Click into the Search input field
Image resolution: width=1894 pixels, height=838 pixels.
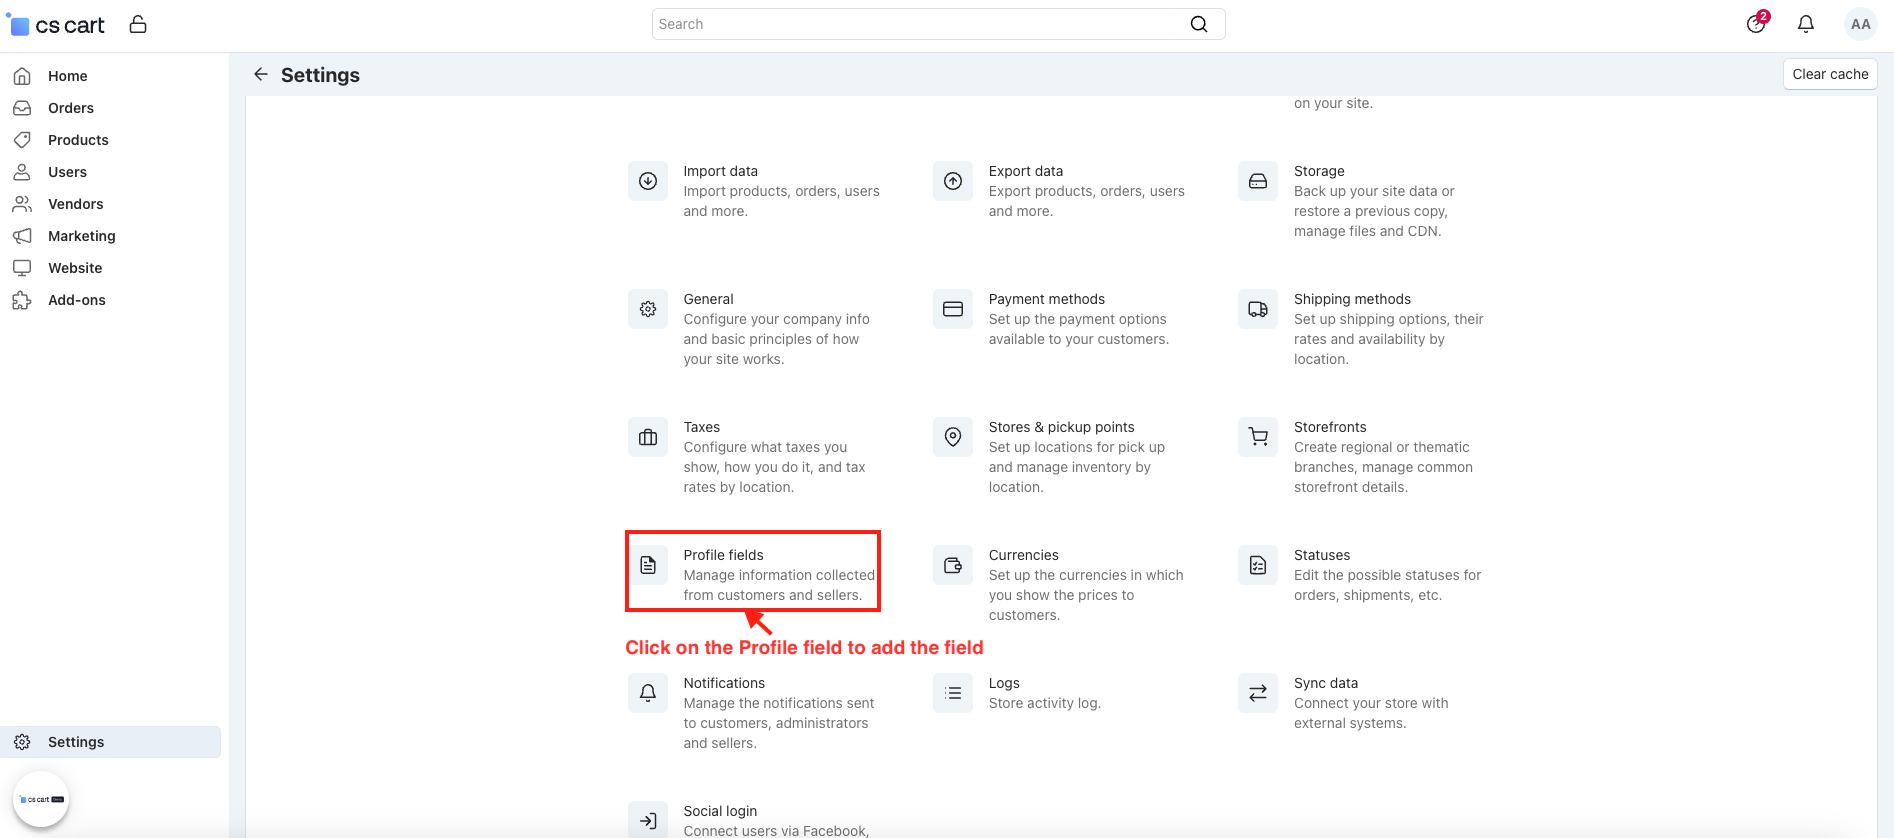coord(918,24)
